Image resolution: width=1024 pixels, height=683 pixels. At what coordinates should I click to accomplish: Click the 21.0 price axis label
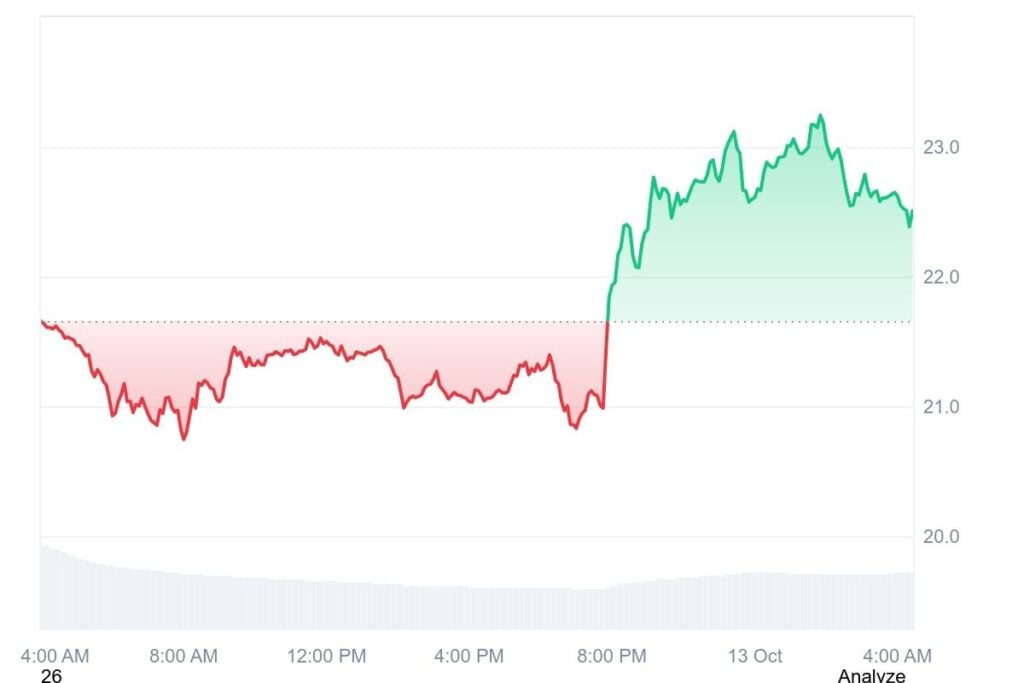(941, 407)
